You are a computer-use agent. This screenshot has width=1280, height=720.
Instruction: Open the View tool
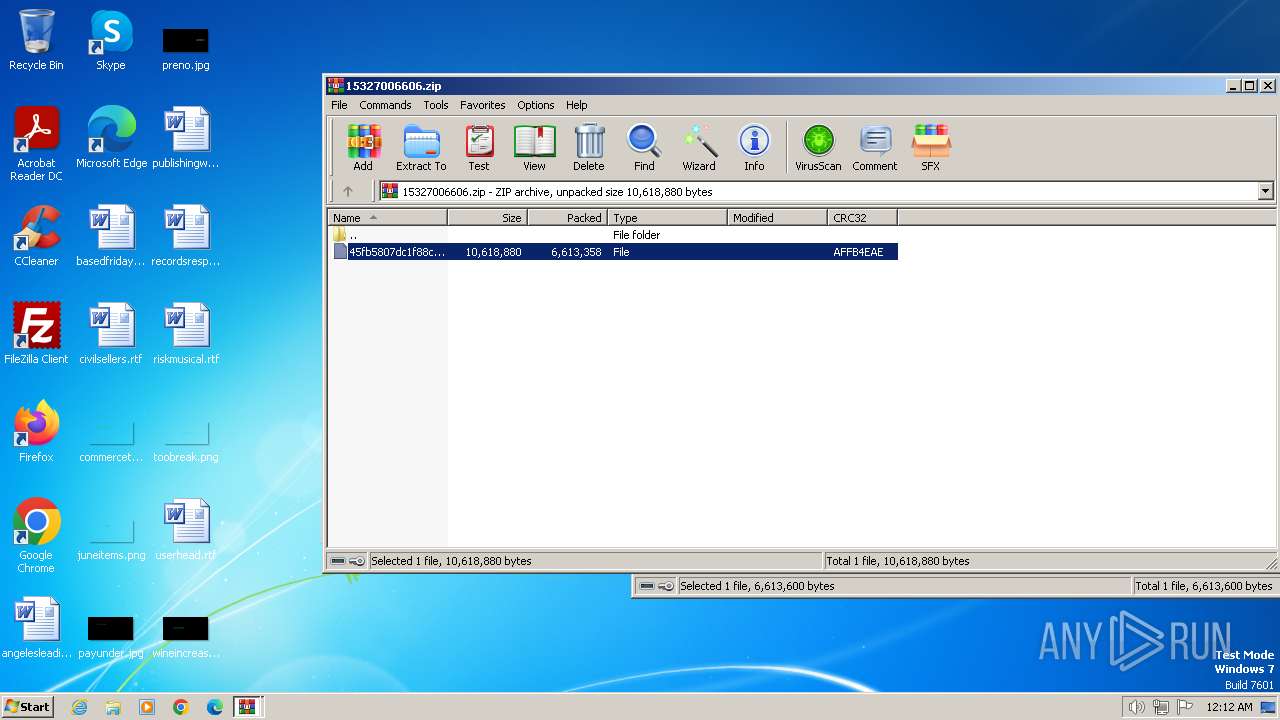click(x=534, y=148)
